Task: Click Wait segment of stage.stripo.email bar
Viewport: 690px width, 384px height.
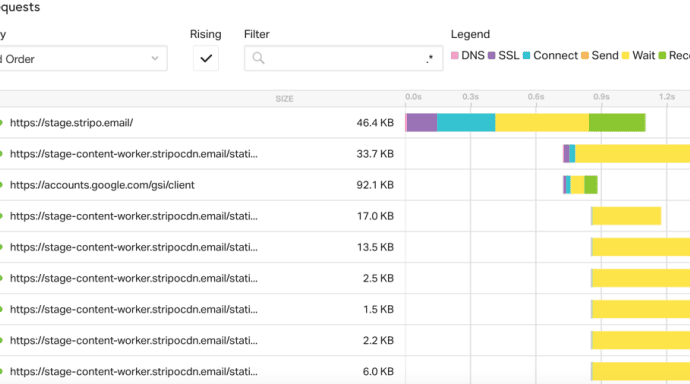Action: (542, 123)
